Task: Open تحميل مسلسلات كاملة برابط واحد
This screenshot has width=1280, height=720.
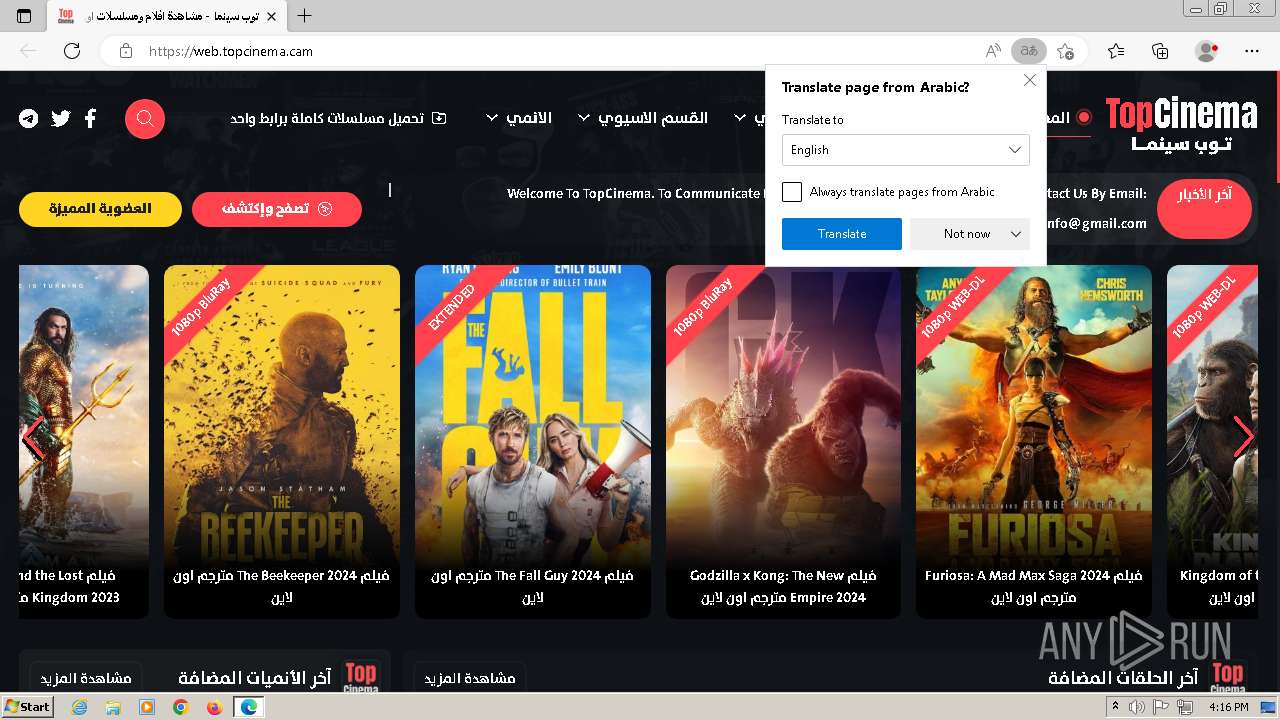Action: point(339,119)
